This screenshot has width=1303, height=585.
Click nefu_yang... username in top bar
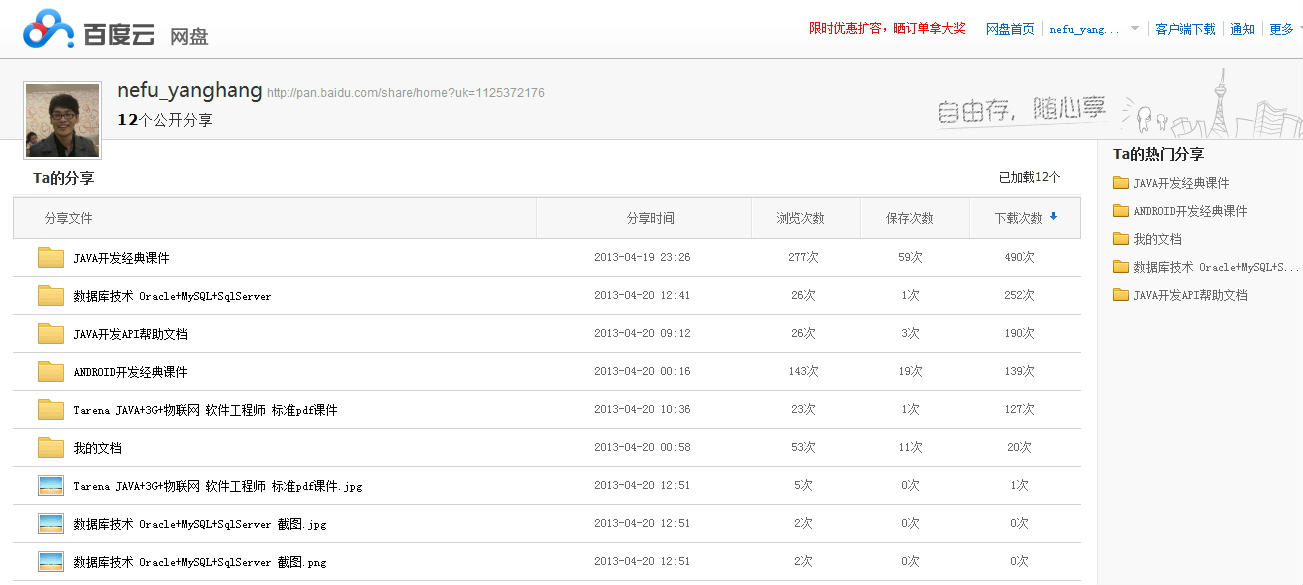1084,30
